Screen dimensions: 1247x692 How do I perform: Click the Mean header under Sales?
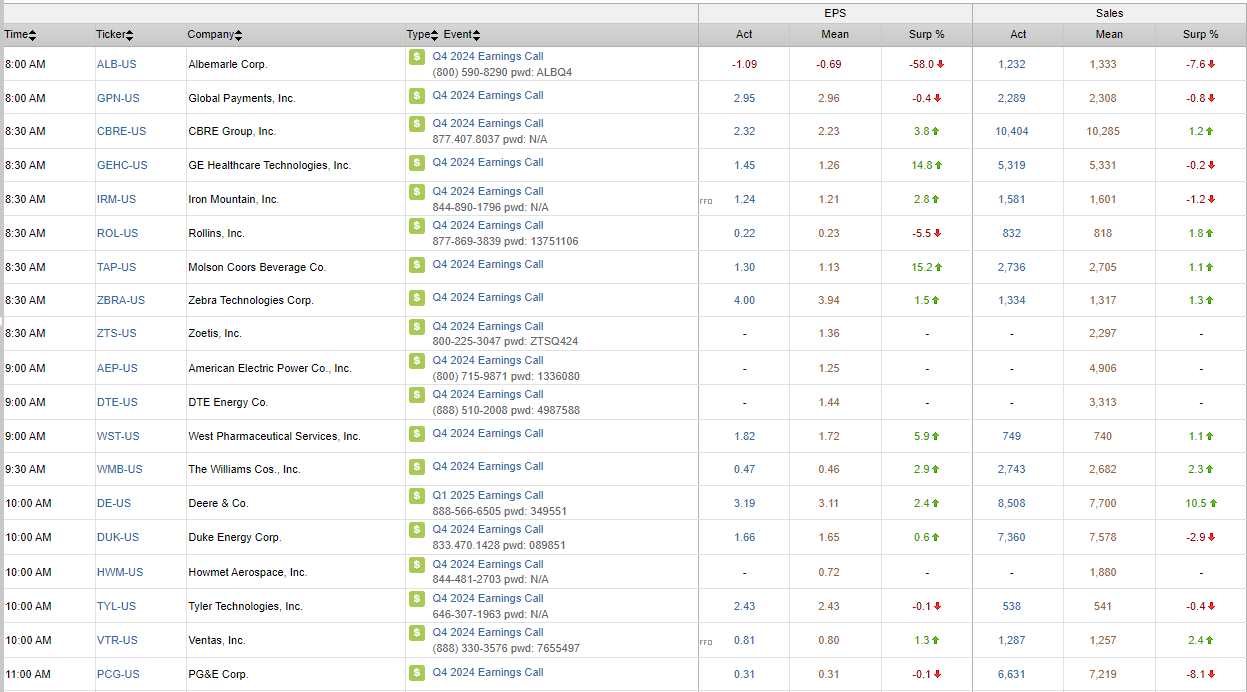[1109, 34]
